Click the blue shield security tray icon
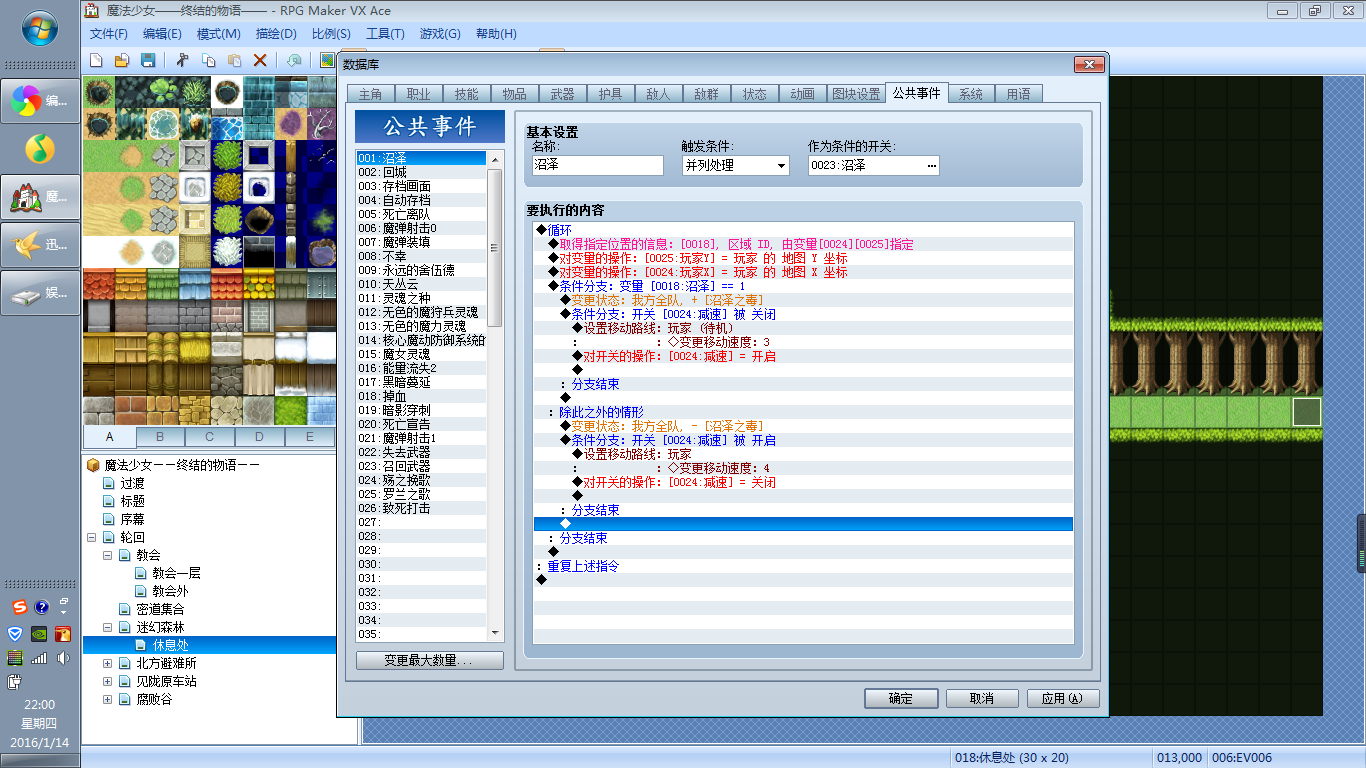Image resolution: width=1366 pixels, height=768 pixels. 15,633
